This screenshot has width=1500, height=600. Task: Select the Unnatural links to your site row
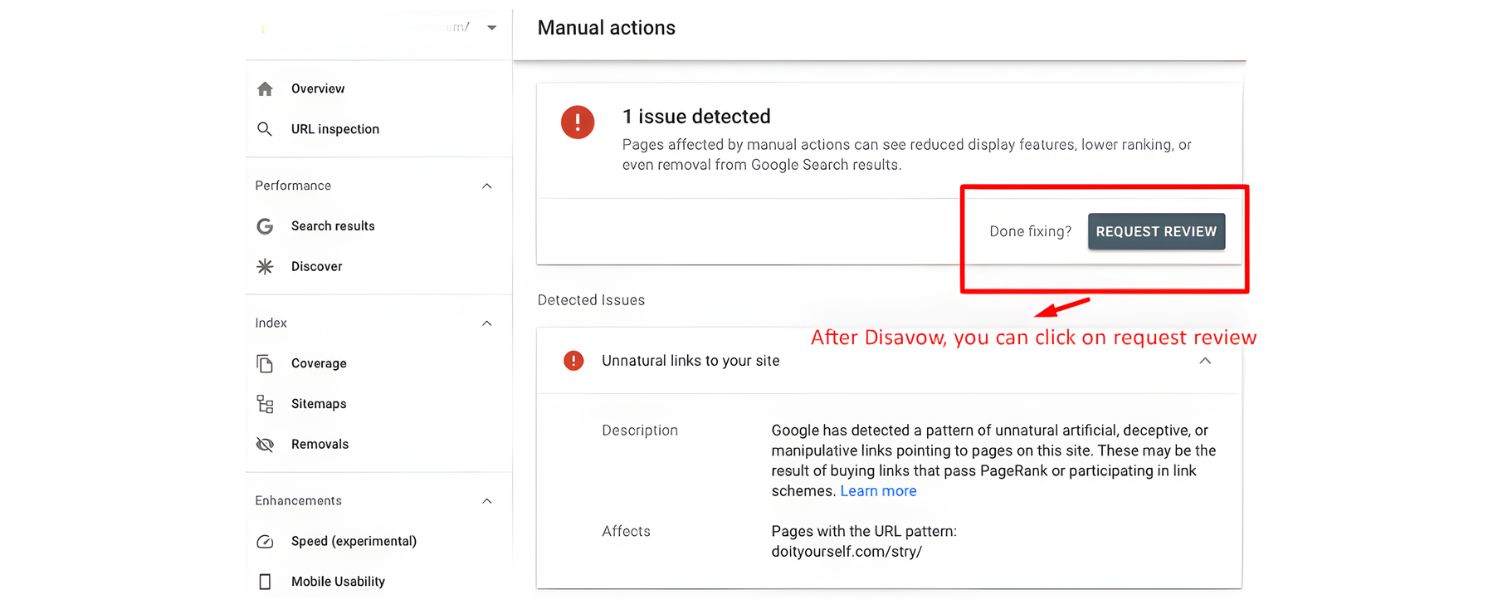tap(690, 361)
